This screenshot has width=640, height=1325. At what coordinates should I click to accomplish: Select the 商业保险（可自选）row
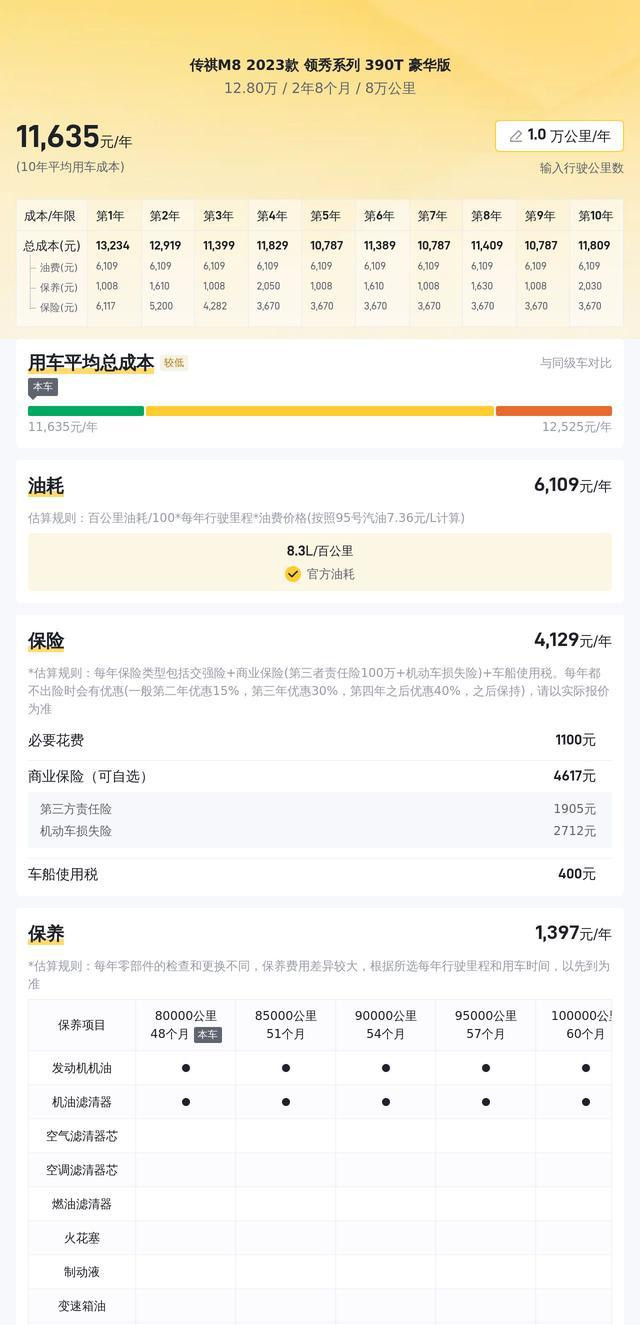tap(320, 776)
